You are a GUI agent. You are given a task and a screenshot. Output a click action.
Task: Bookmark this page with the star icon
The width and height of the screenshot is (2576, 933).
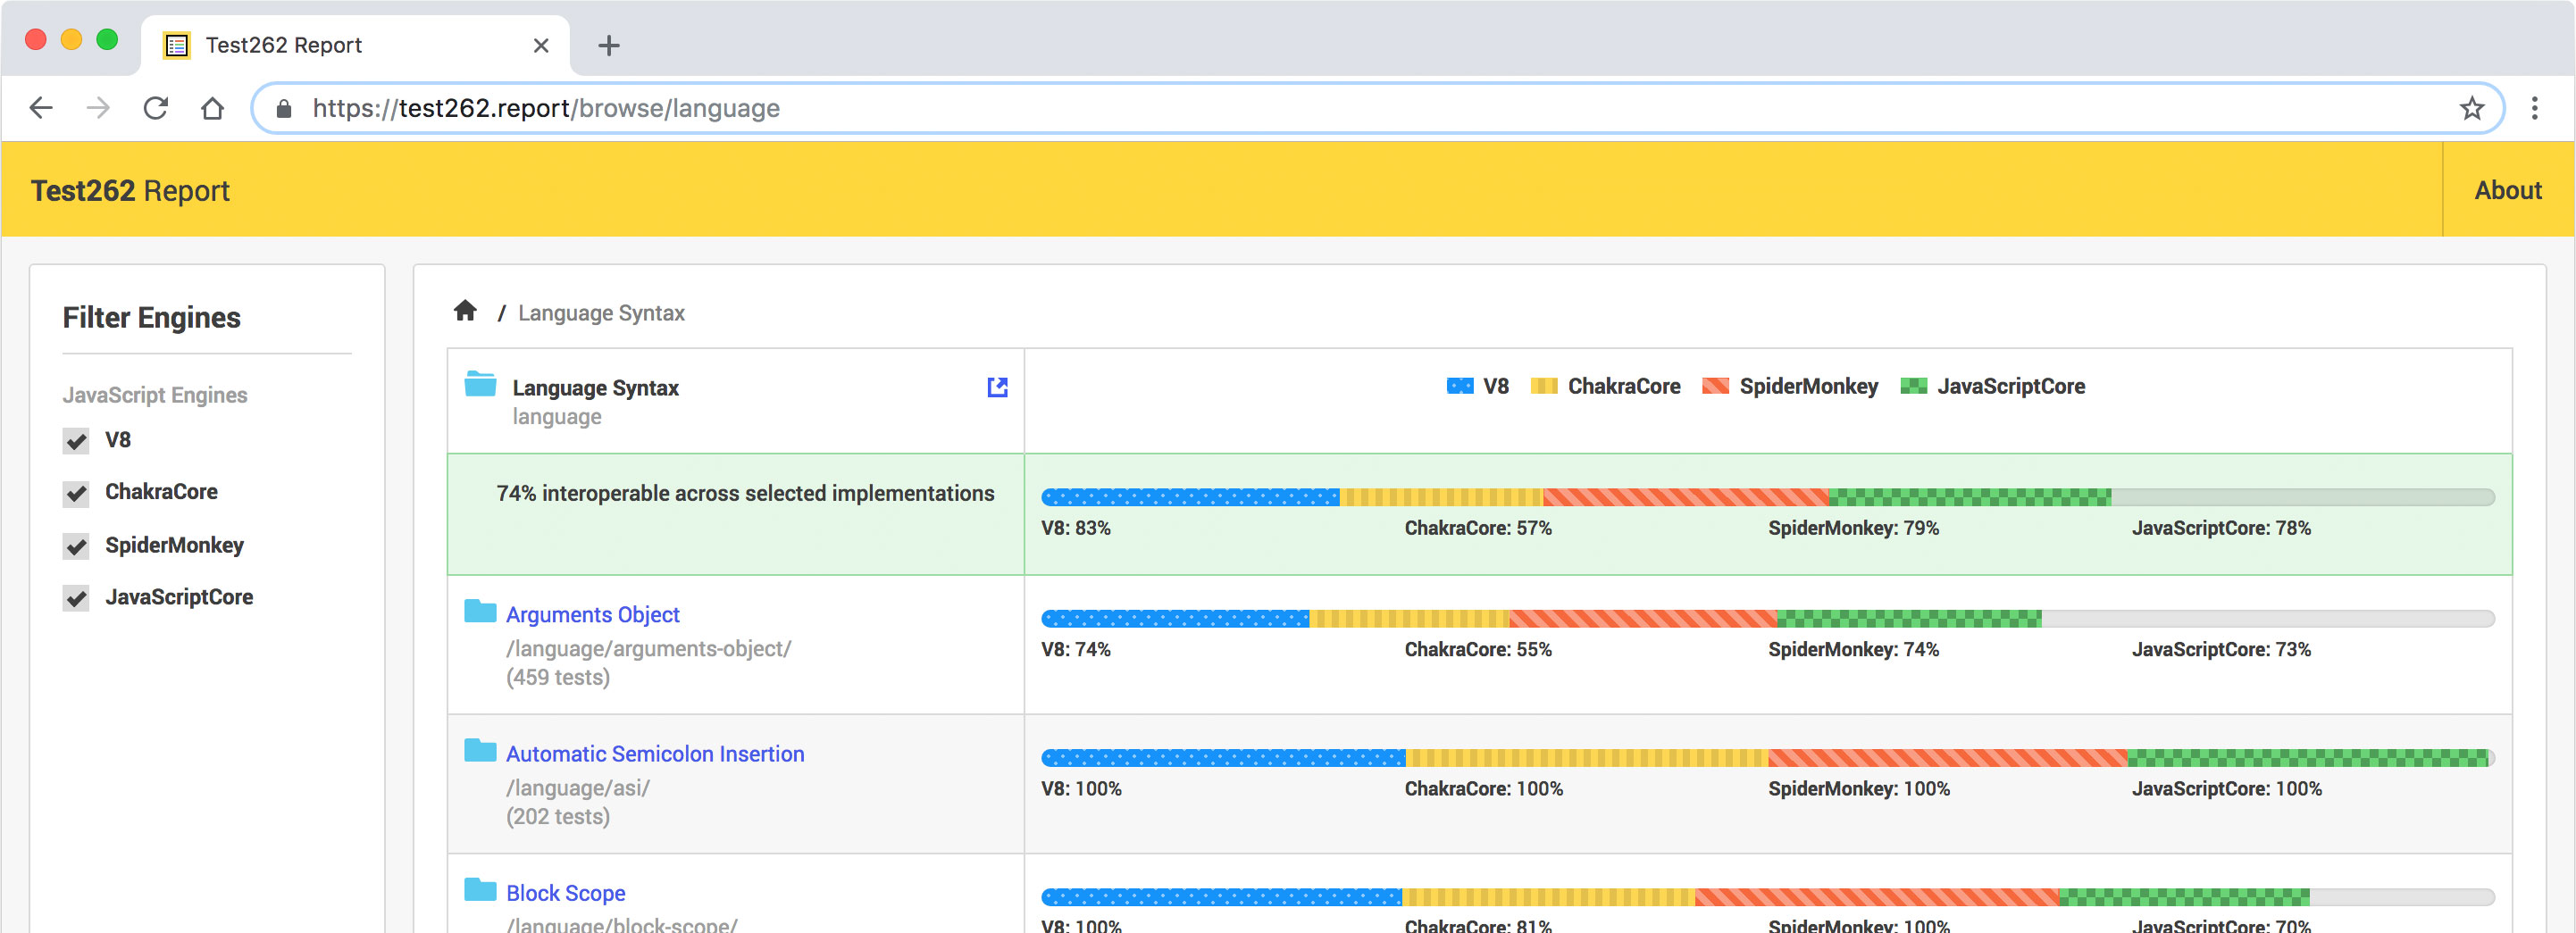[x=2471, y=108]
